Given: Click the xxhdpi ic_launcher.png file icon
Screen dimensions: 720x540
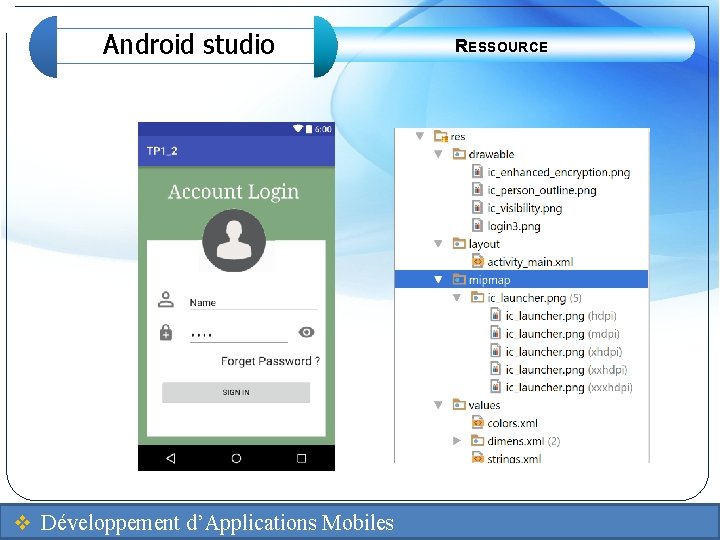Looking at the screenshot, I should click(495, 369).
